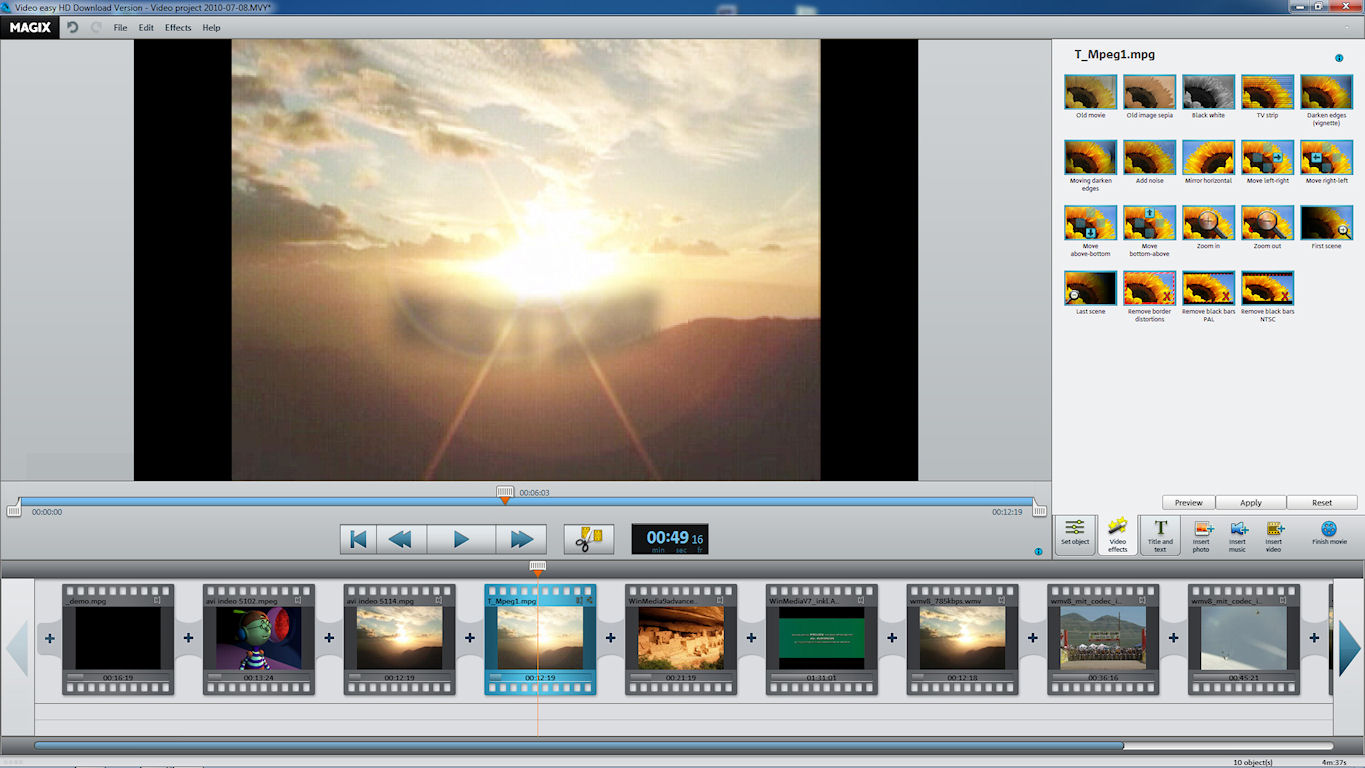Click the undo arrow icon
1365x768 pixels.
tap(73, 28)
